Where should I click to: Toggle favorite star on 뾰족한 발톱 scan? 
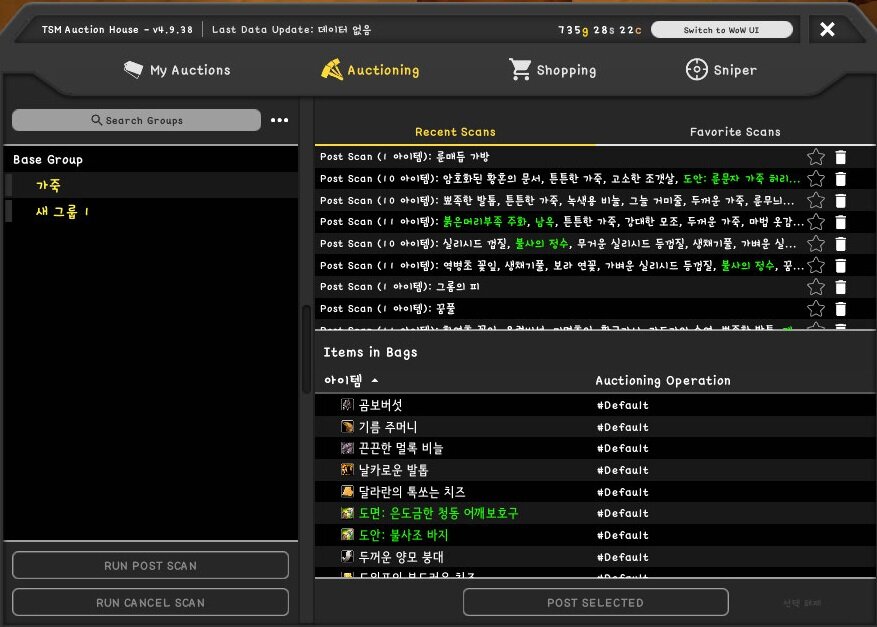[x=816, y=200]
